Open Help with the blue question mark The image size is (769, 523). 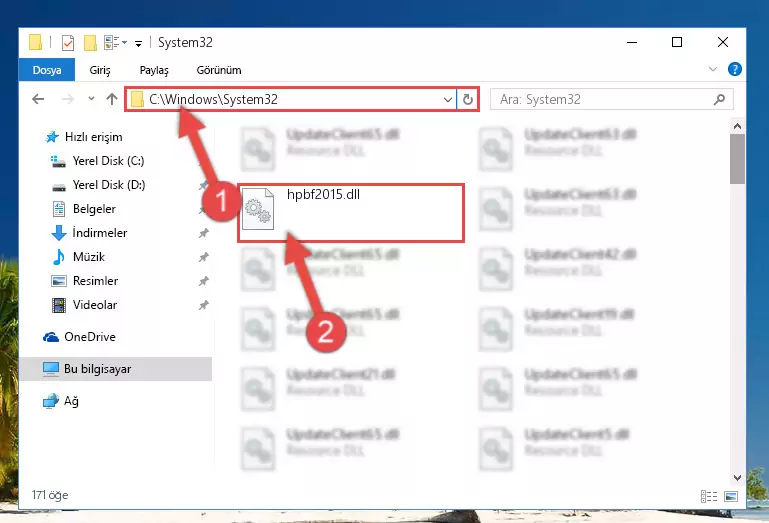pos(734,69)
